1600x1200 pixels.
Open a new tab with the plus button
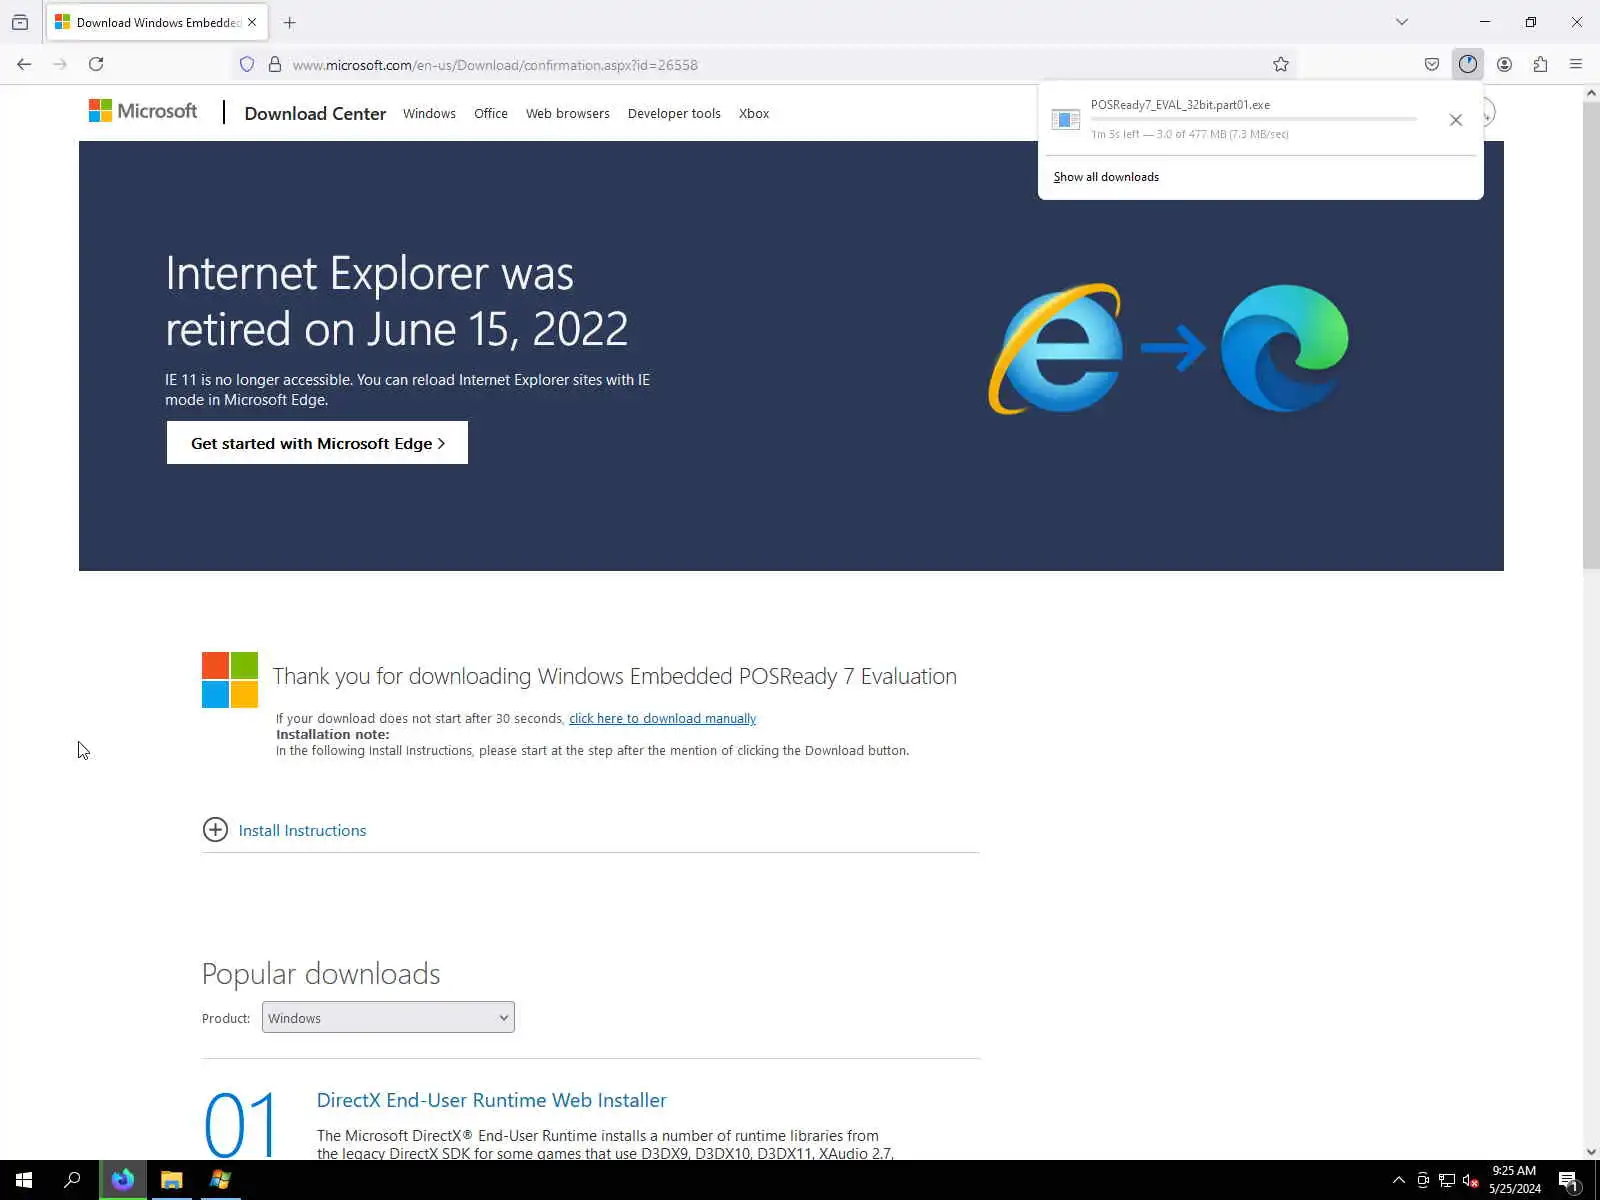(x=290, y=22)
